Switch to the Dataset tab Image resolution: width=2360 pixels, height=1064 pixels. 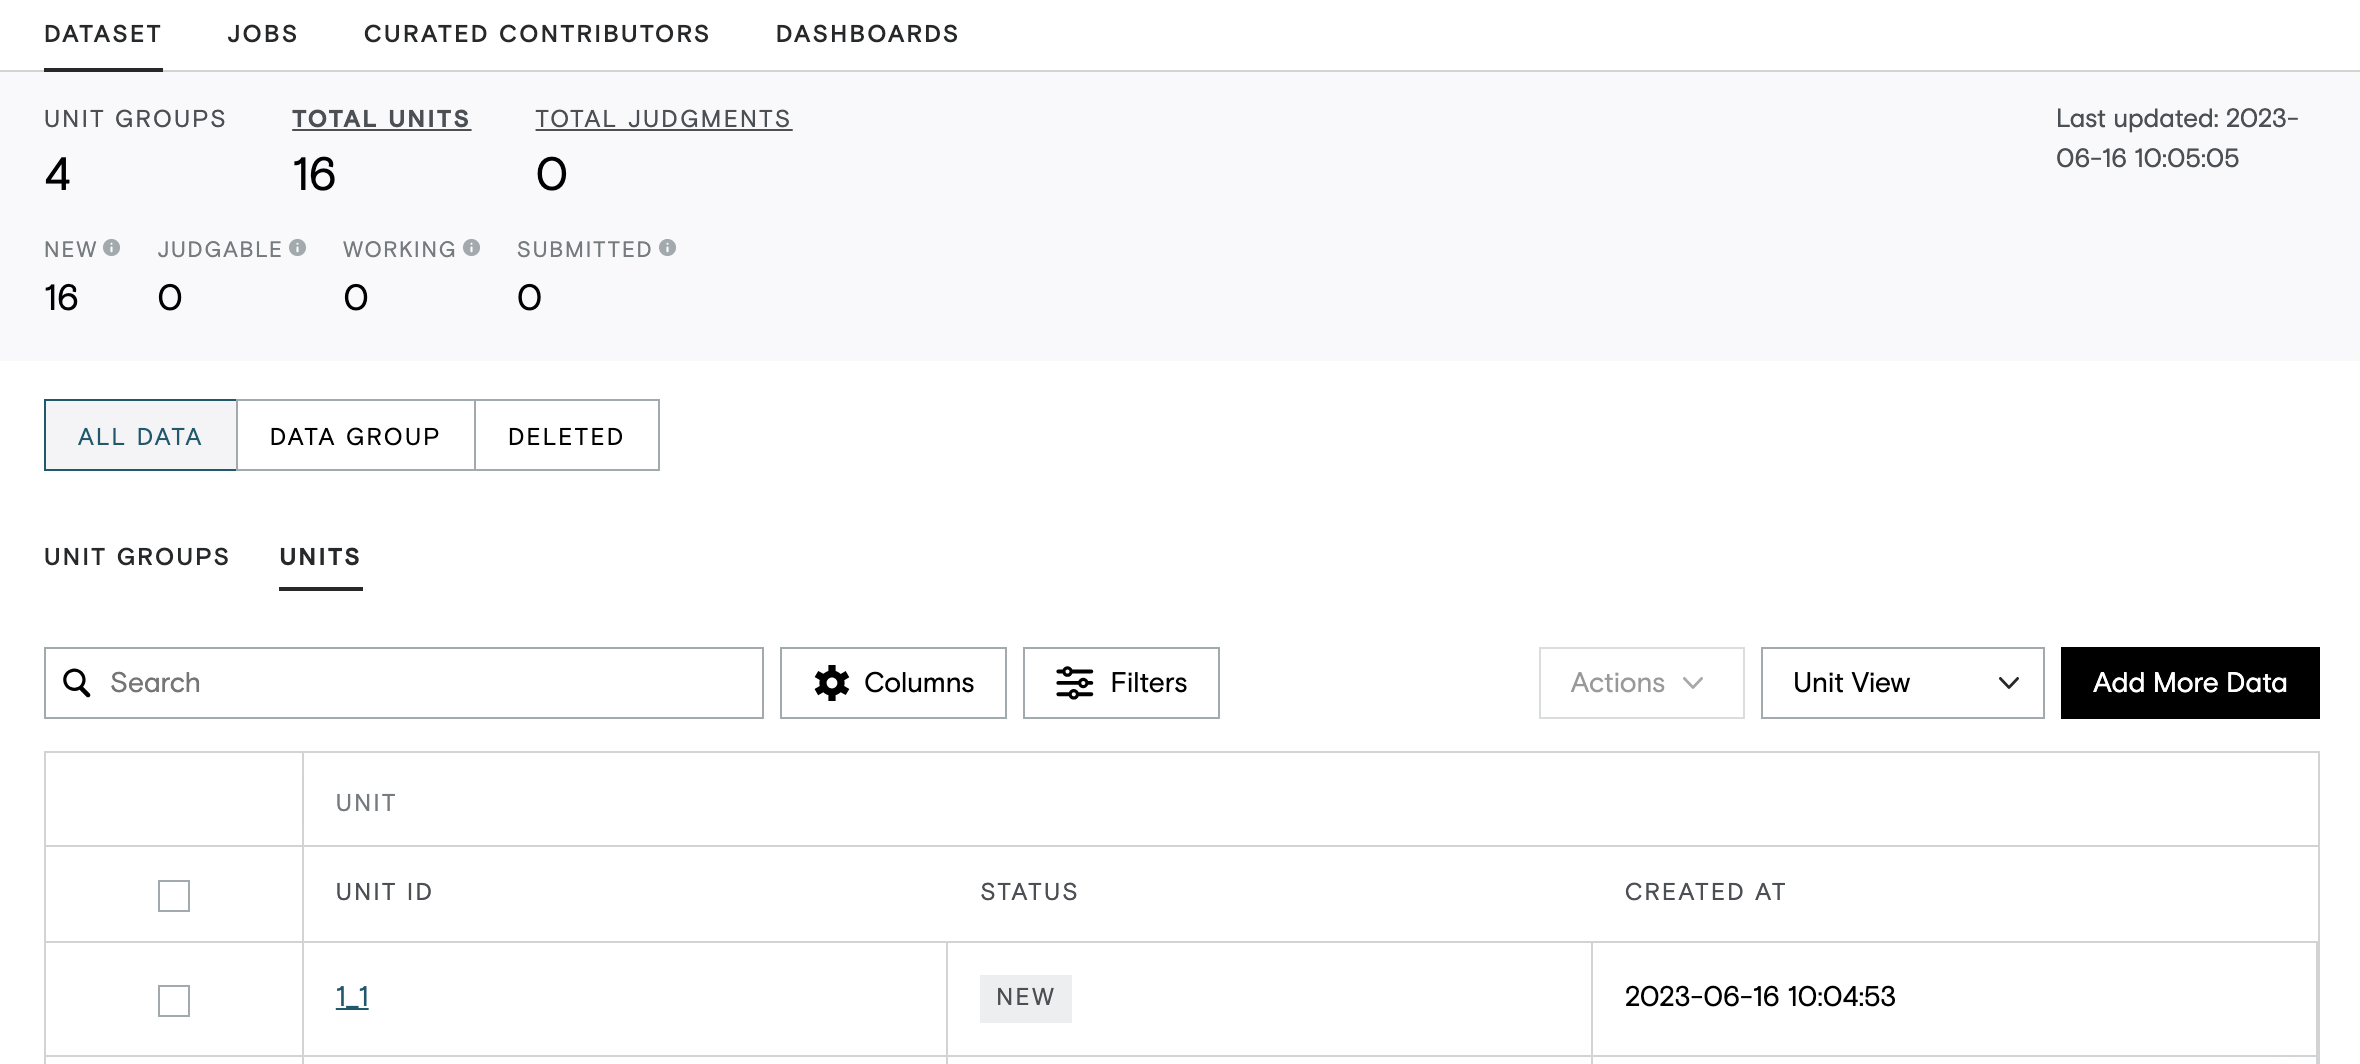coord(103,34)
